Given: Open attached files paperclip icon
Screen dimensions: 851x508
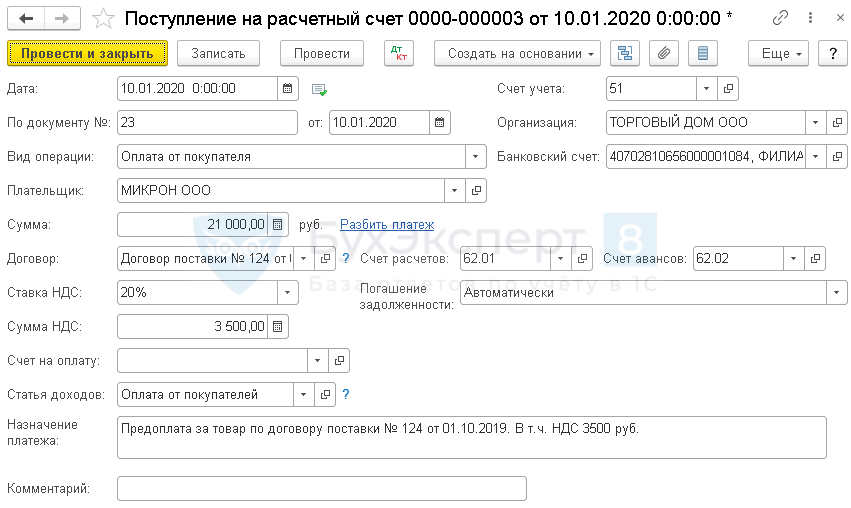Looking at the screenshot, I should tap(664, 54).
